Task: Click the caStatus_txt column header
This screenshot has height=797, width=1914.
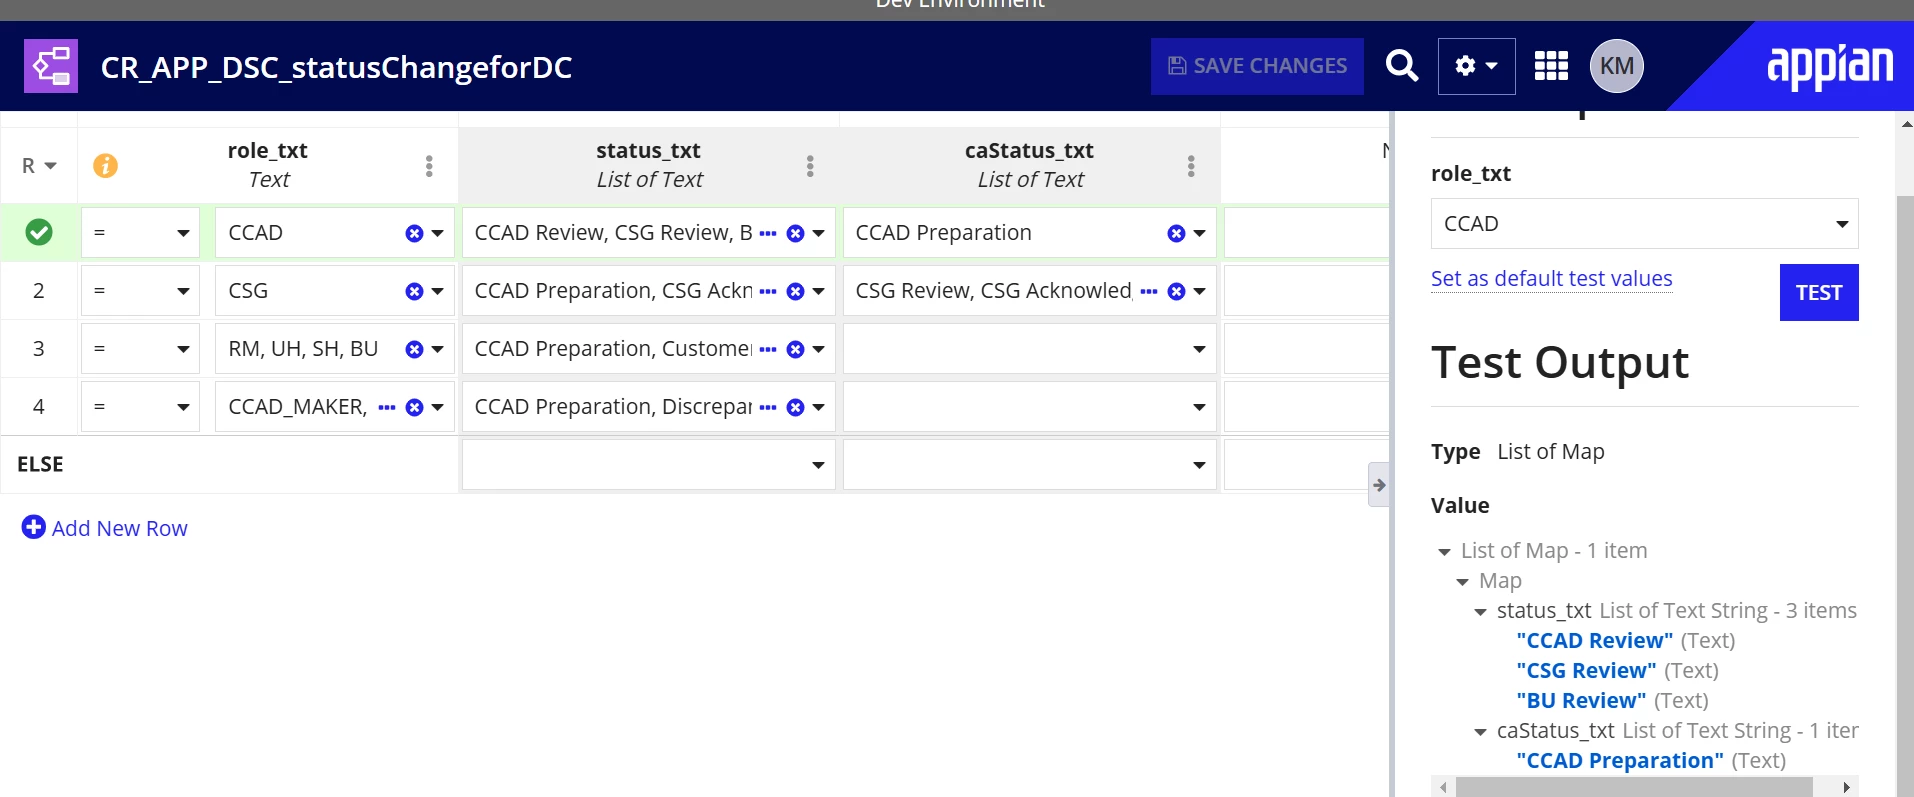Action: (x=1029, y=165)
